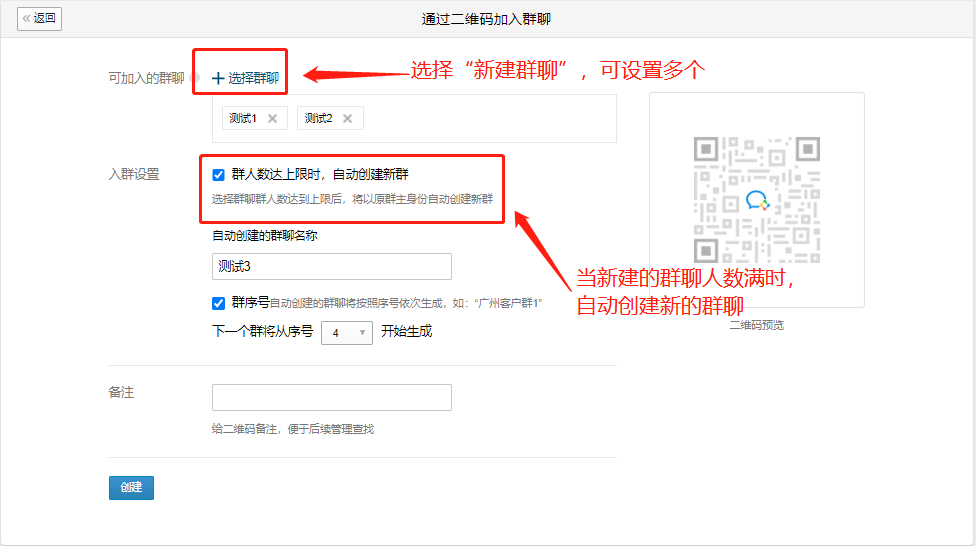Open the starting sequence number dropdown
The width and height of the screenshot is (976, 546).
(346, 333)
